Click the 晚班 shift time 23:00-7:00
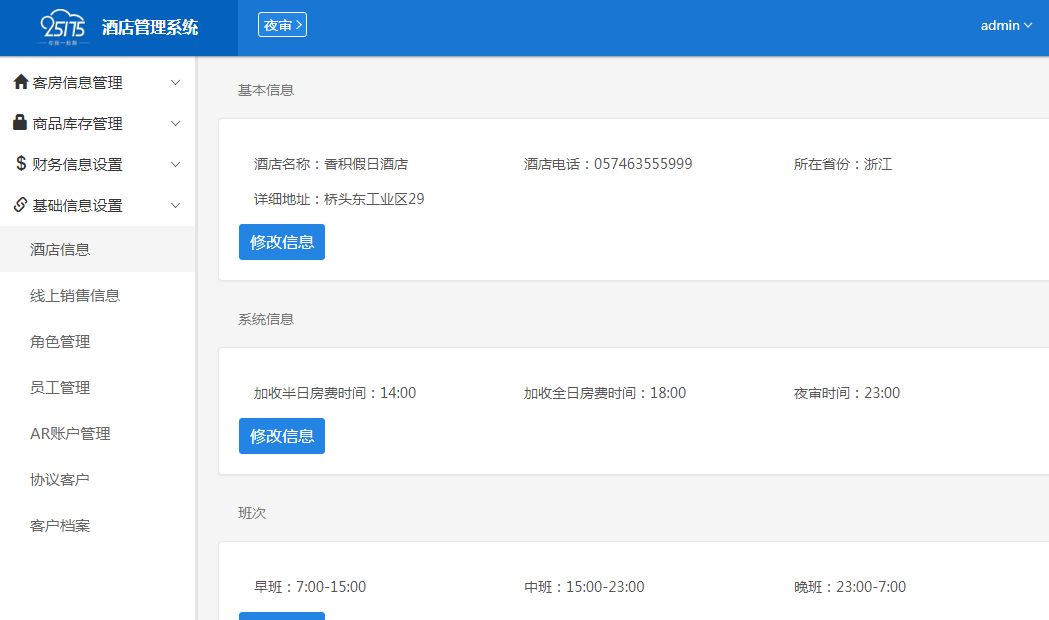 871,587
